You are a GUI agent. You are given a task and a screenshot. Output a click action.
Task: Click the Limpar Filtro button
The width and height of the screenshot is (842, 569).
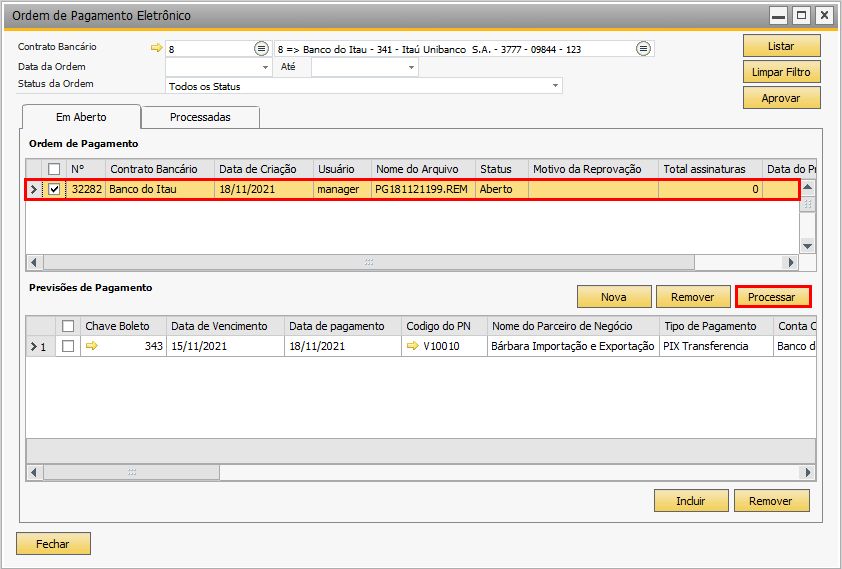click(x=781, y=72)
